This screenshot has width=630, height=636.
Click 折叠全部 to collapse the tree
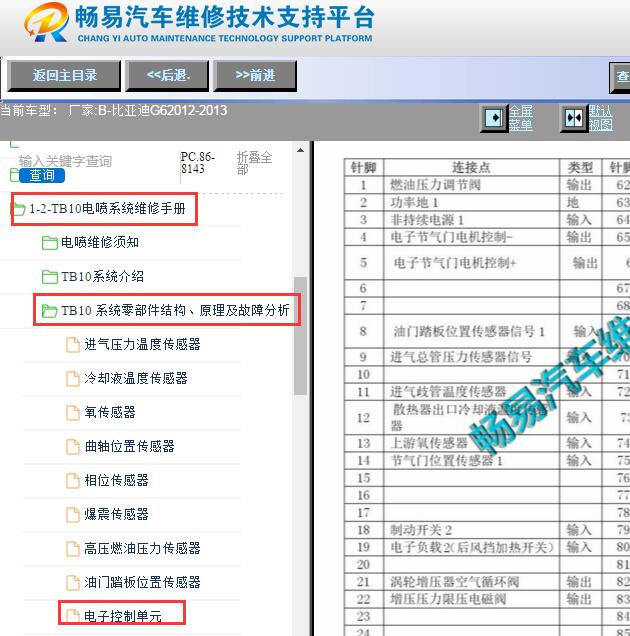254,162
